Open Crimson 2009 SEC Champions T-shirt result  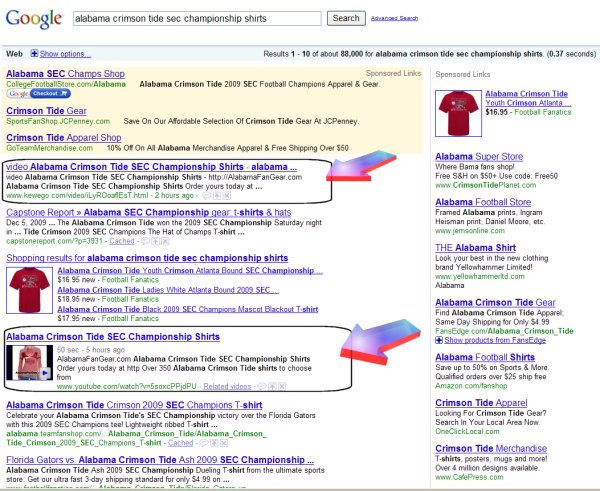point(134,405)
